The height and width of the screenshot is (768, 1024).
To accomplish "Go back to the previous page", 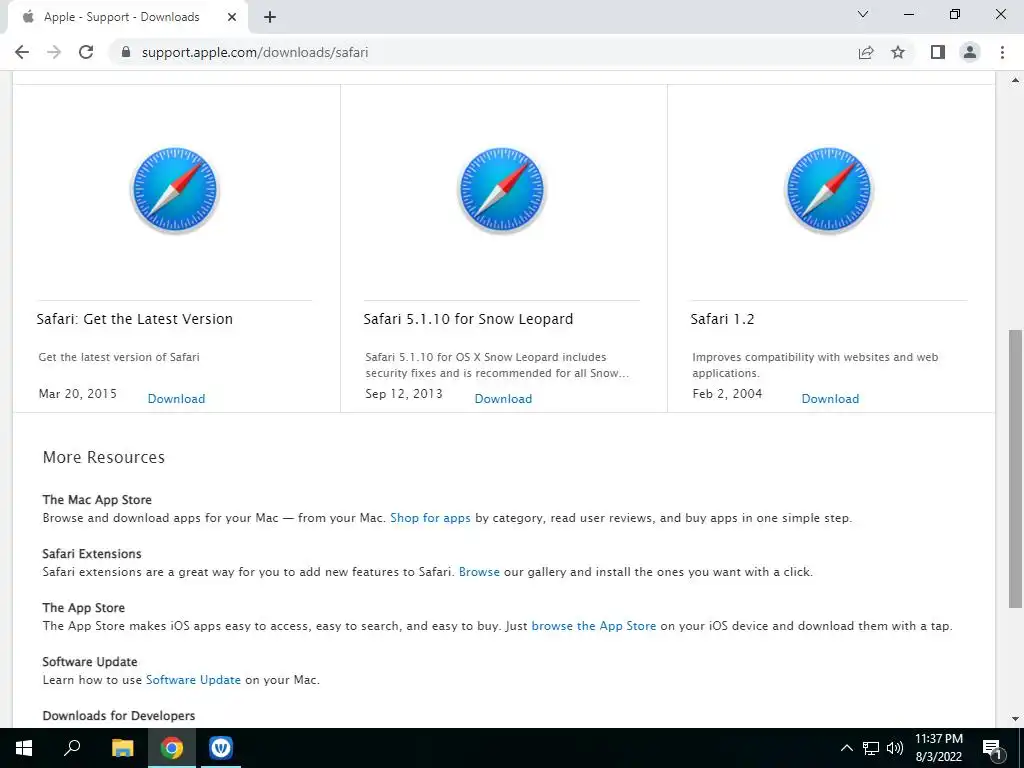I will pyautogui.click(x=22, y=52).
